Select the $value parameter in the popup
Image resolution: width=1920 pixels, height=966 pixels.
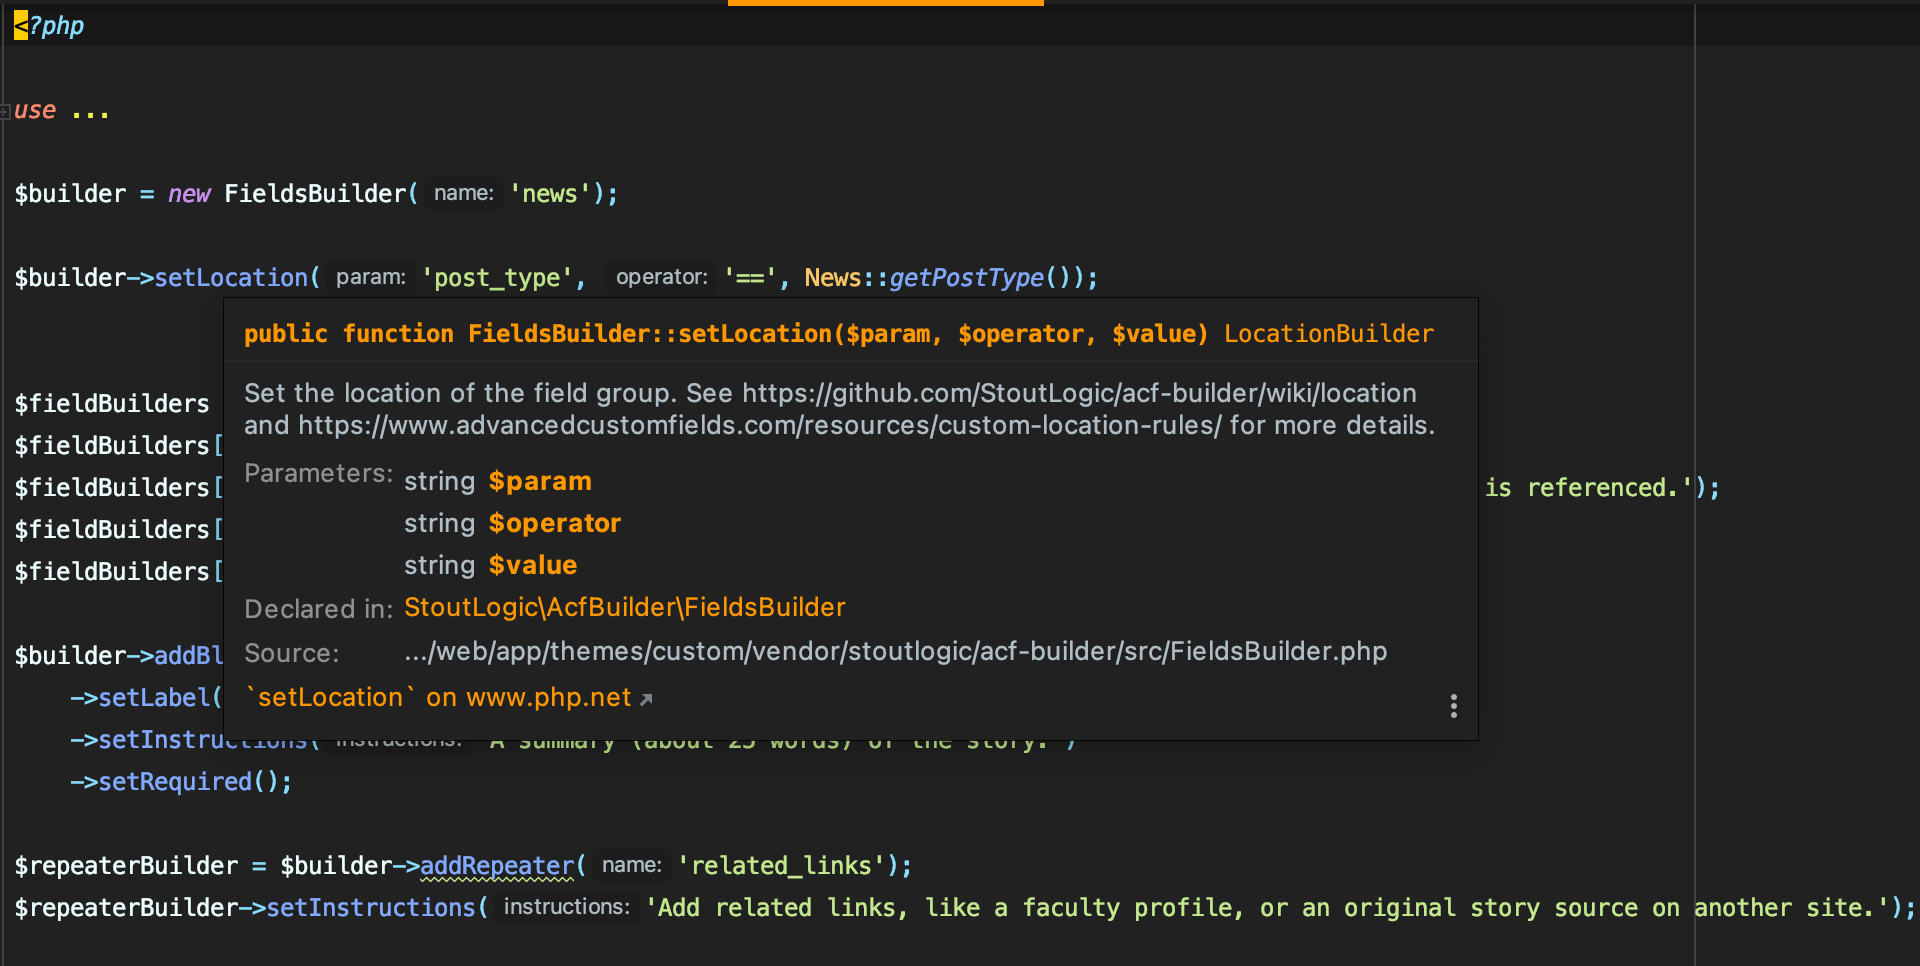click(532, 564)
